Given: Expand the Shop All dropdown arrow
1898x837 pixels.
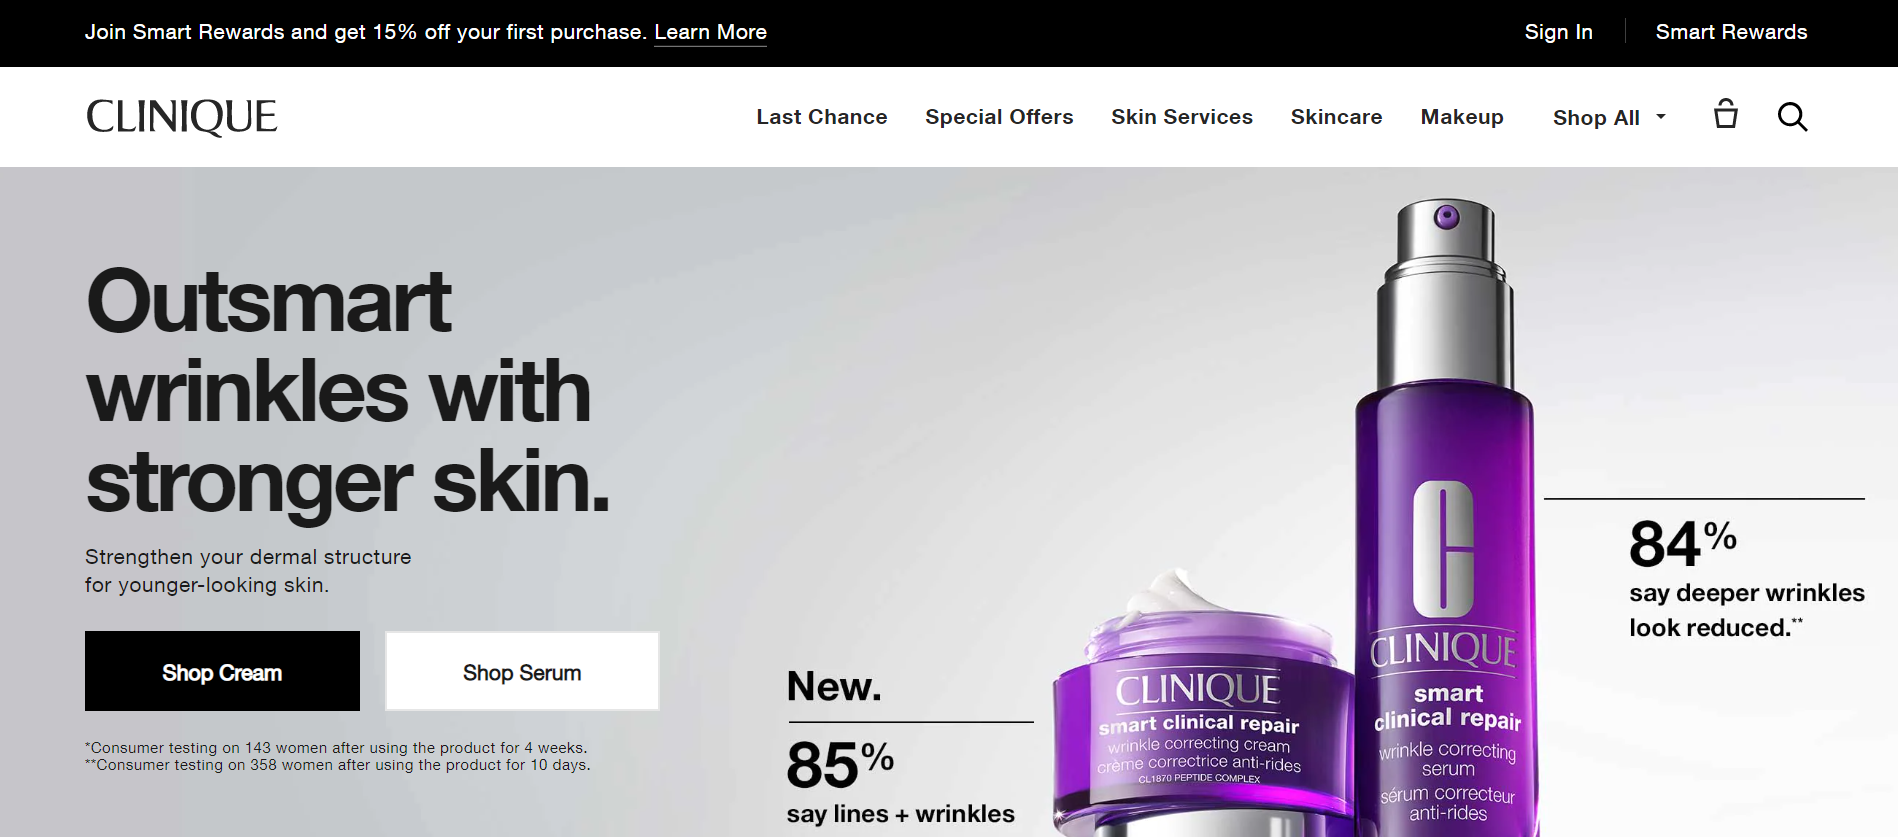Looking at the screenshot, I should (1661, 116).
